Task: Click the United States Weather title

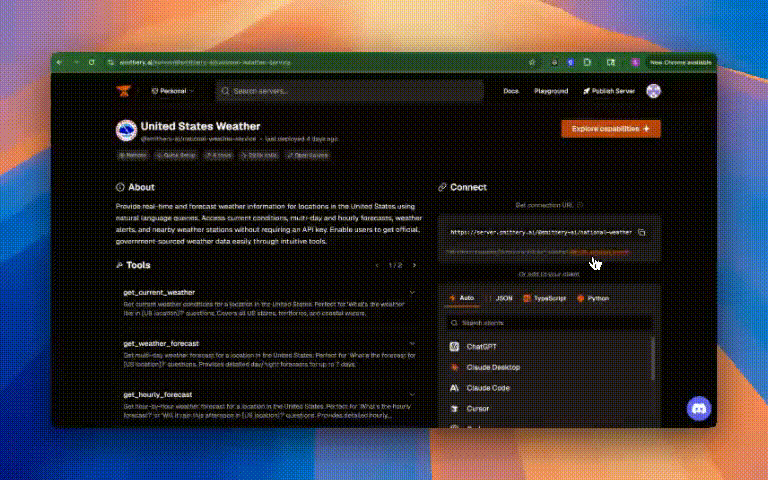Action: [x=200, y=126]
